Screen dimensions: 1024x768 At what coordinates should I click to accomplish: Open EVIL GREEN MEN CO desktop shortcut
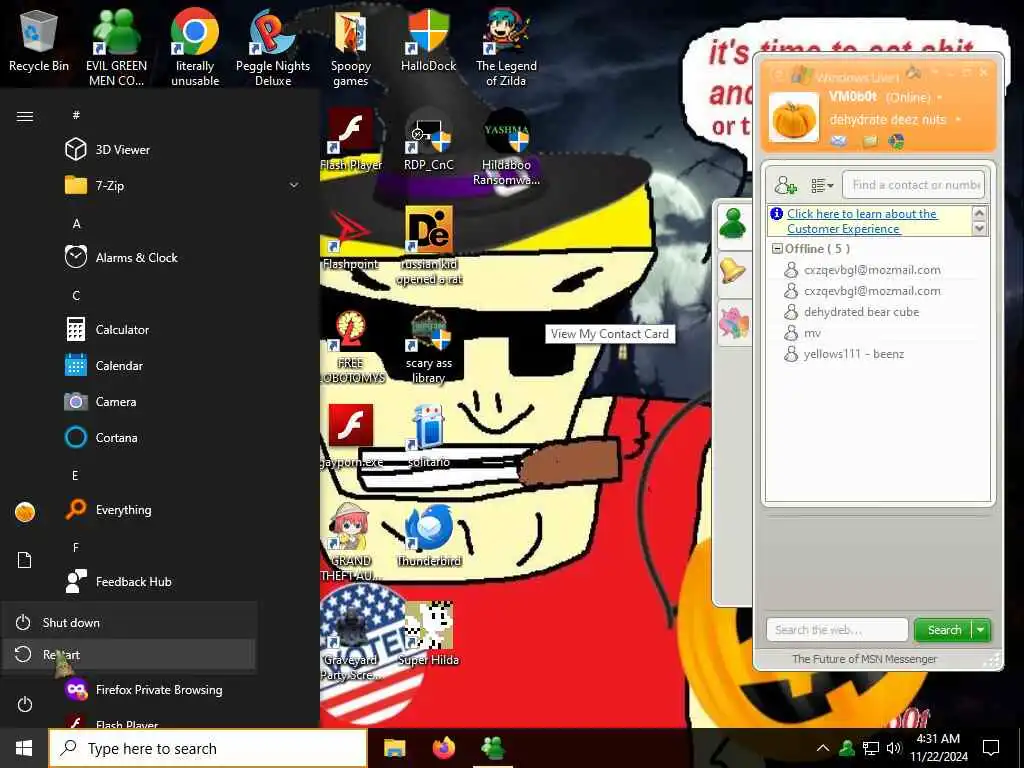tap(116, 47)
